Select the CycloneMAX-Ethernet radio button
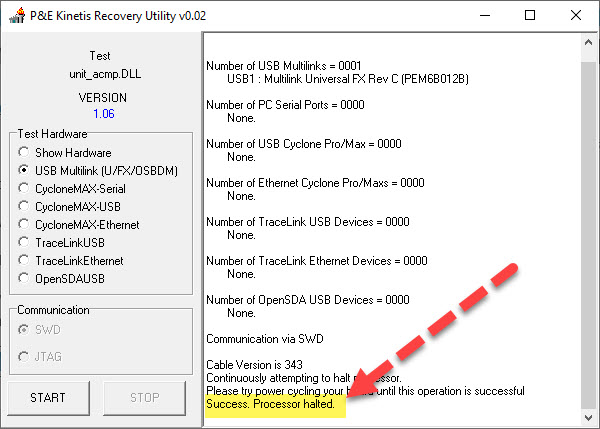 tap(24, 224)
